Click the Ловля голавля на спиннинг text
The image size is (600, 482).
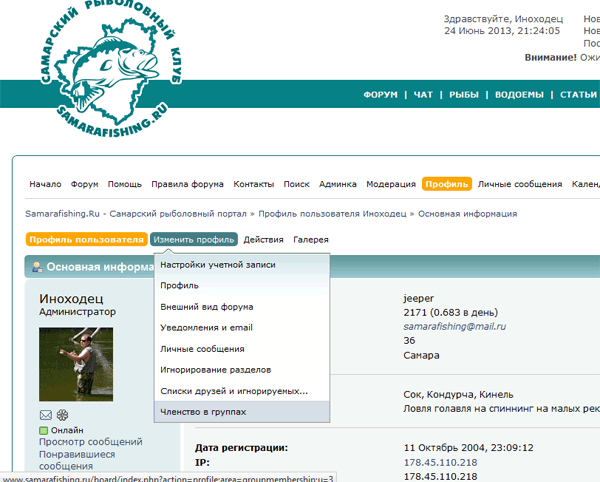pos(501,409)
